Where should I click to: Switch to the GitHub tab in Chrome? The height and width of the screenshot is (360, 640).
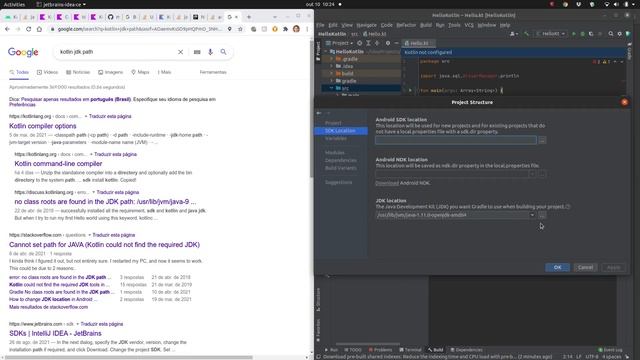114,17
